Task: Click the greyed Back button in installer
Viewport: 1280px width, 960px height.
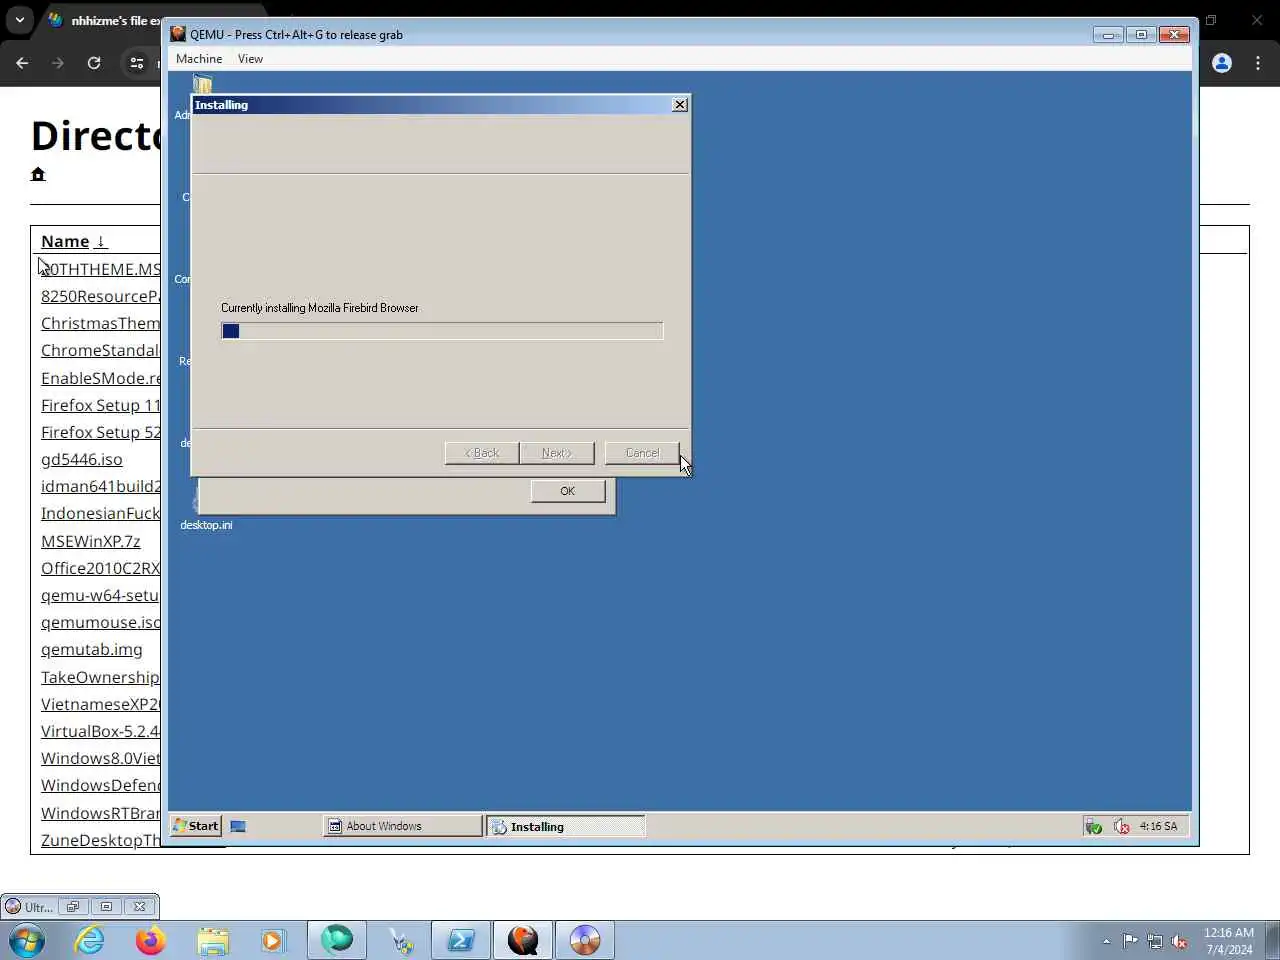Action: pyautogui.click(x=482, y=453)
